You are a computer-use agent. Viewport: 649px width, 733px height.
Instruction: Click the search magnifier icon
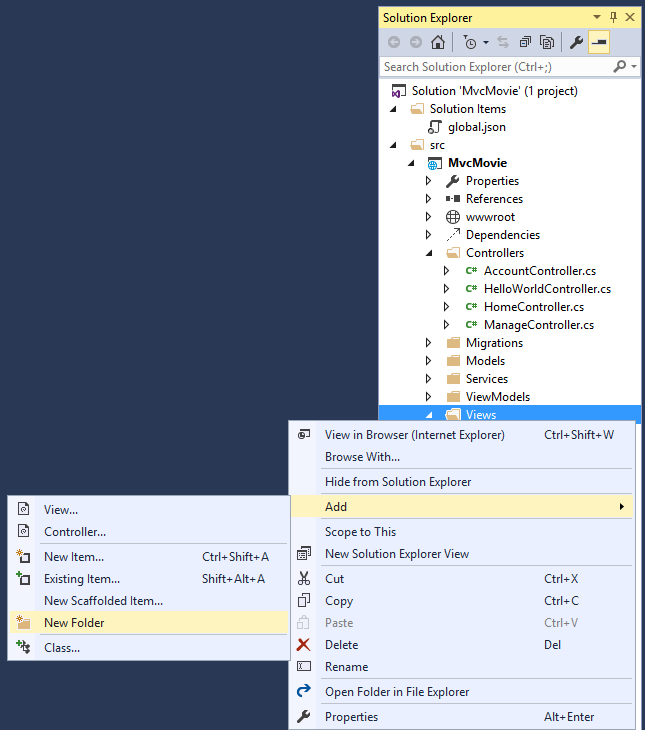pos(622,67)
